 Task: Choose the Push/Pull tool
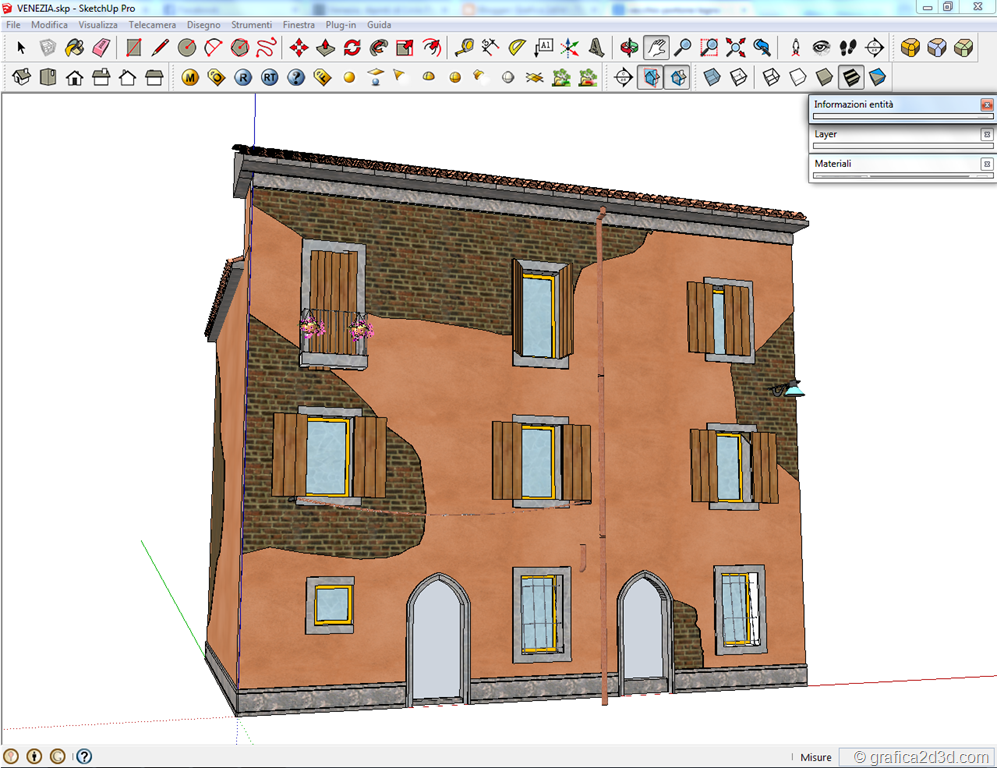(325, 47)
